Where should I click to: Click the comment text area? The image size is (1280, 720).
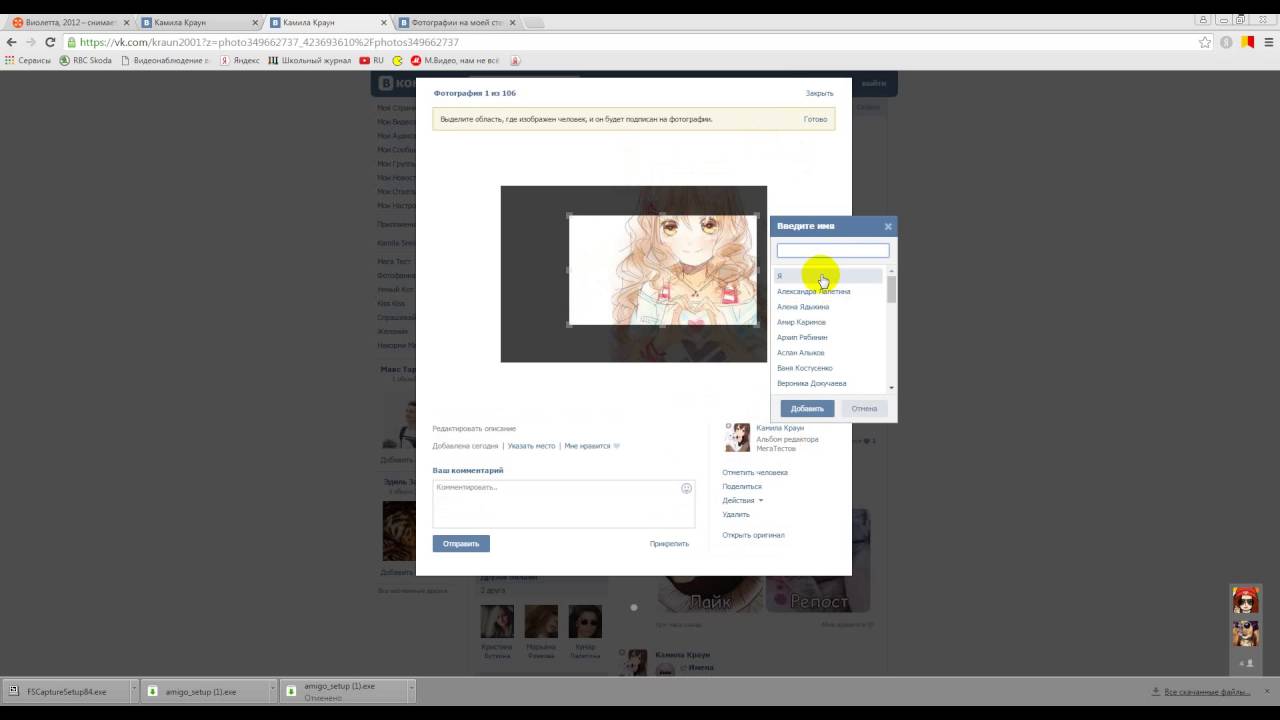click(x=563, y=503)
